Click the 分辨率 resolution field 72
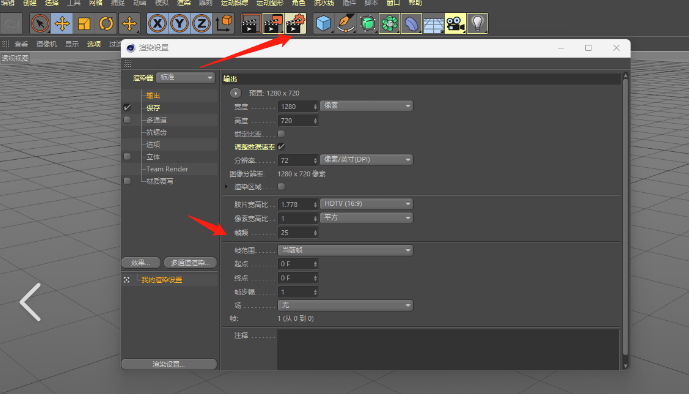The image size is (689, 394). coord(298,160)
